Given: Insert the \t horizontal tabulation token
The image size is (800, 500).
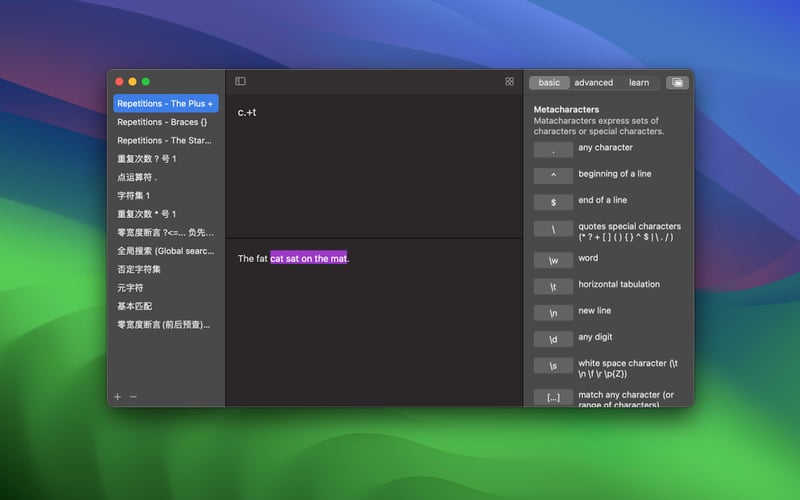Looking at the screenshot, I should tap(553, 287).
